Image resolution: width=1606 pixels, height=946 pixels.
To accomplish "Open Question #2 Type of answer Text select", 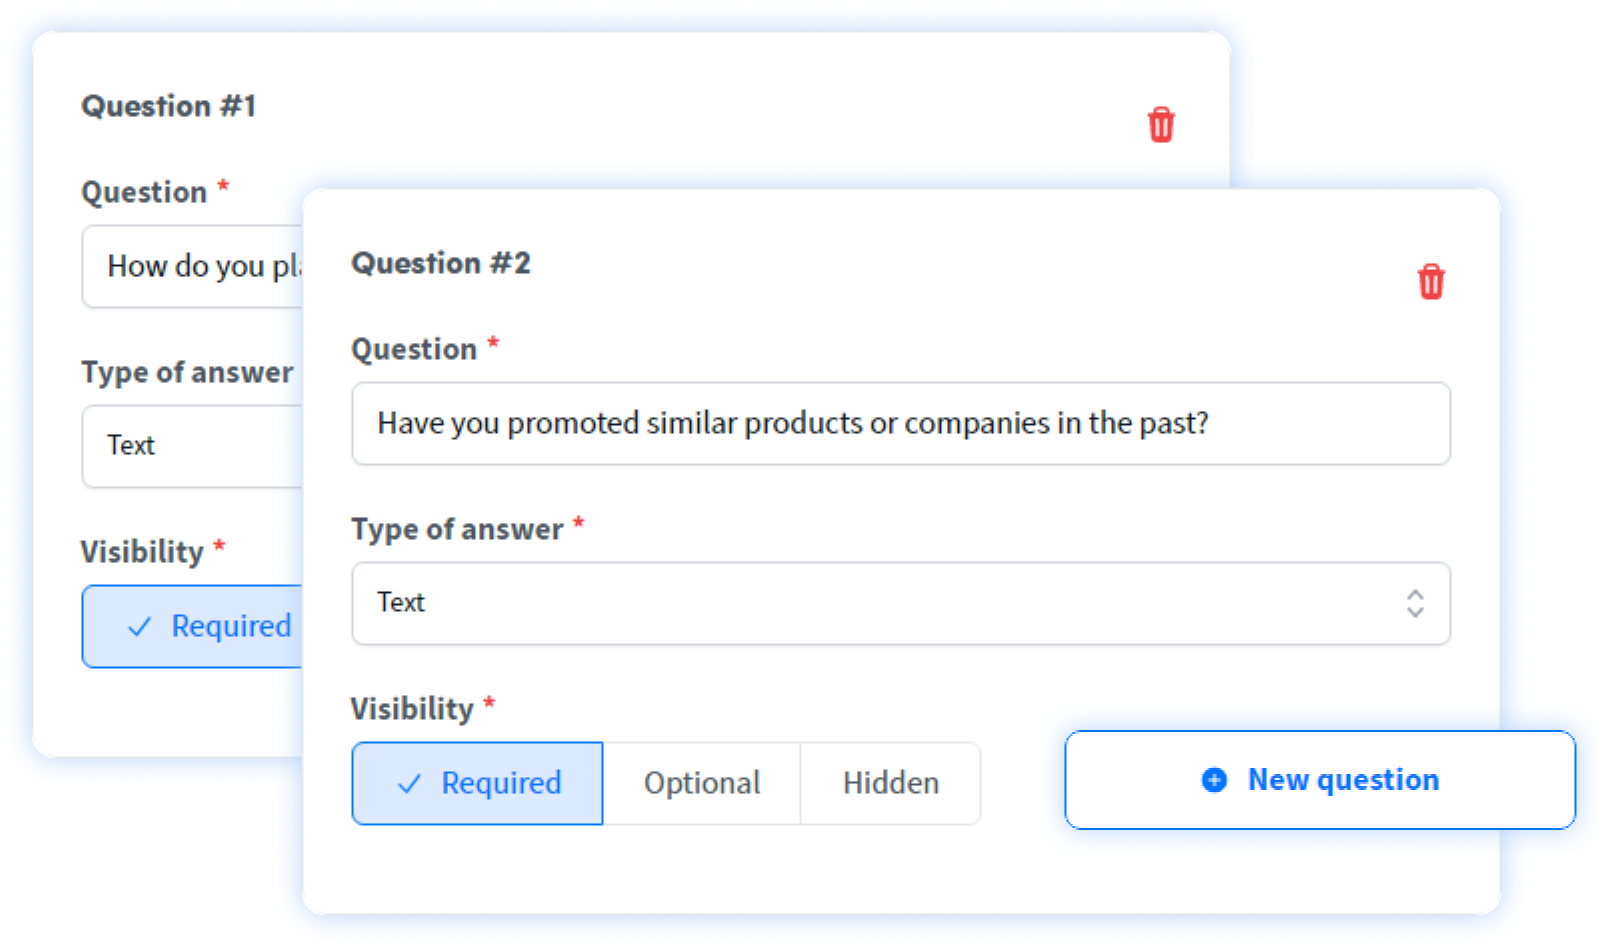I will click(x=900, y=603).
